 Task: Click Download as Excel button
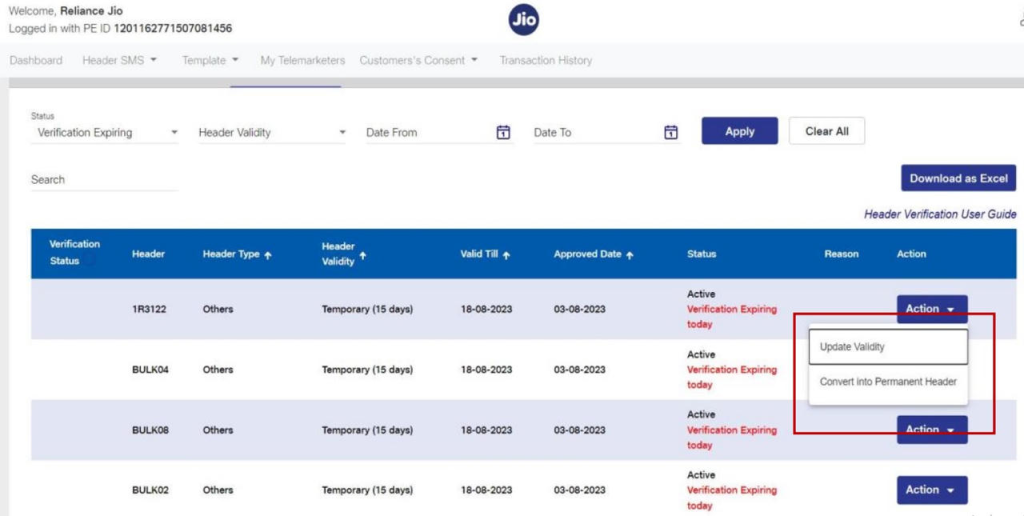click(959, 178)
